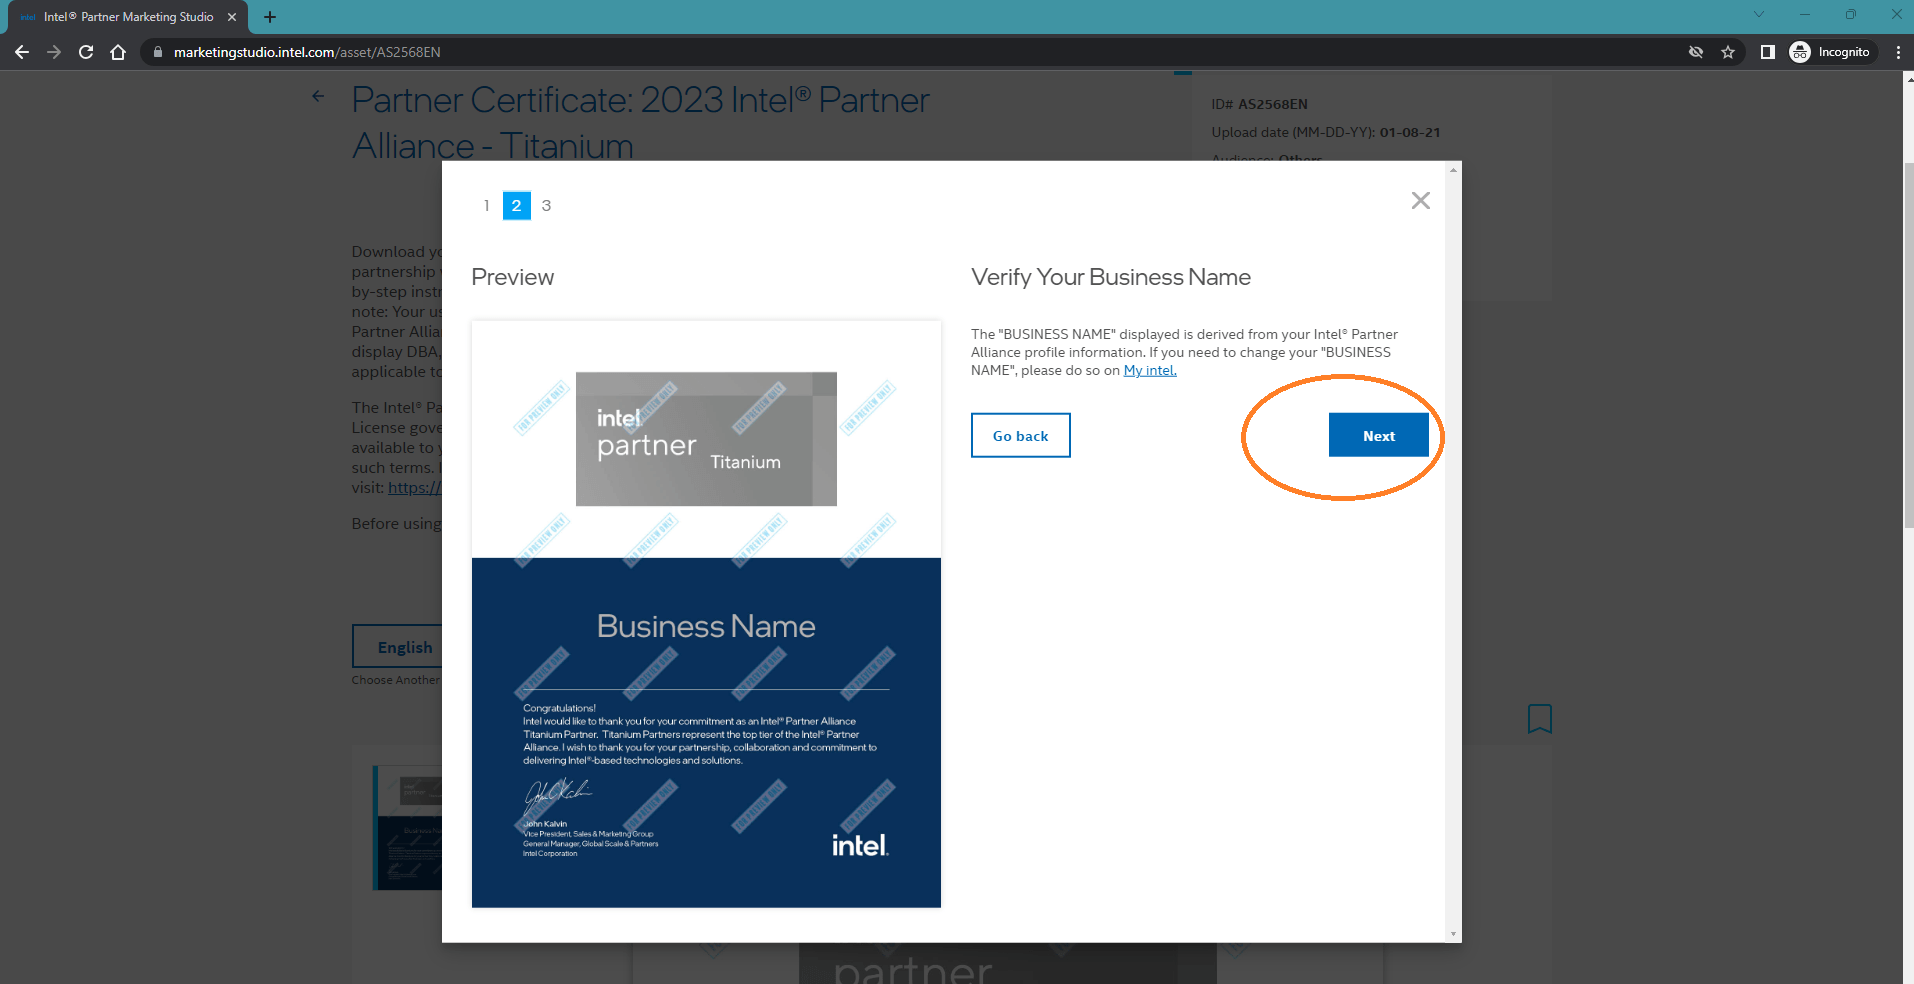
Task: Open the My intel link
Action: (x=1150, y=370)
